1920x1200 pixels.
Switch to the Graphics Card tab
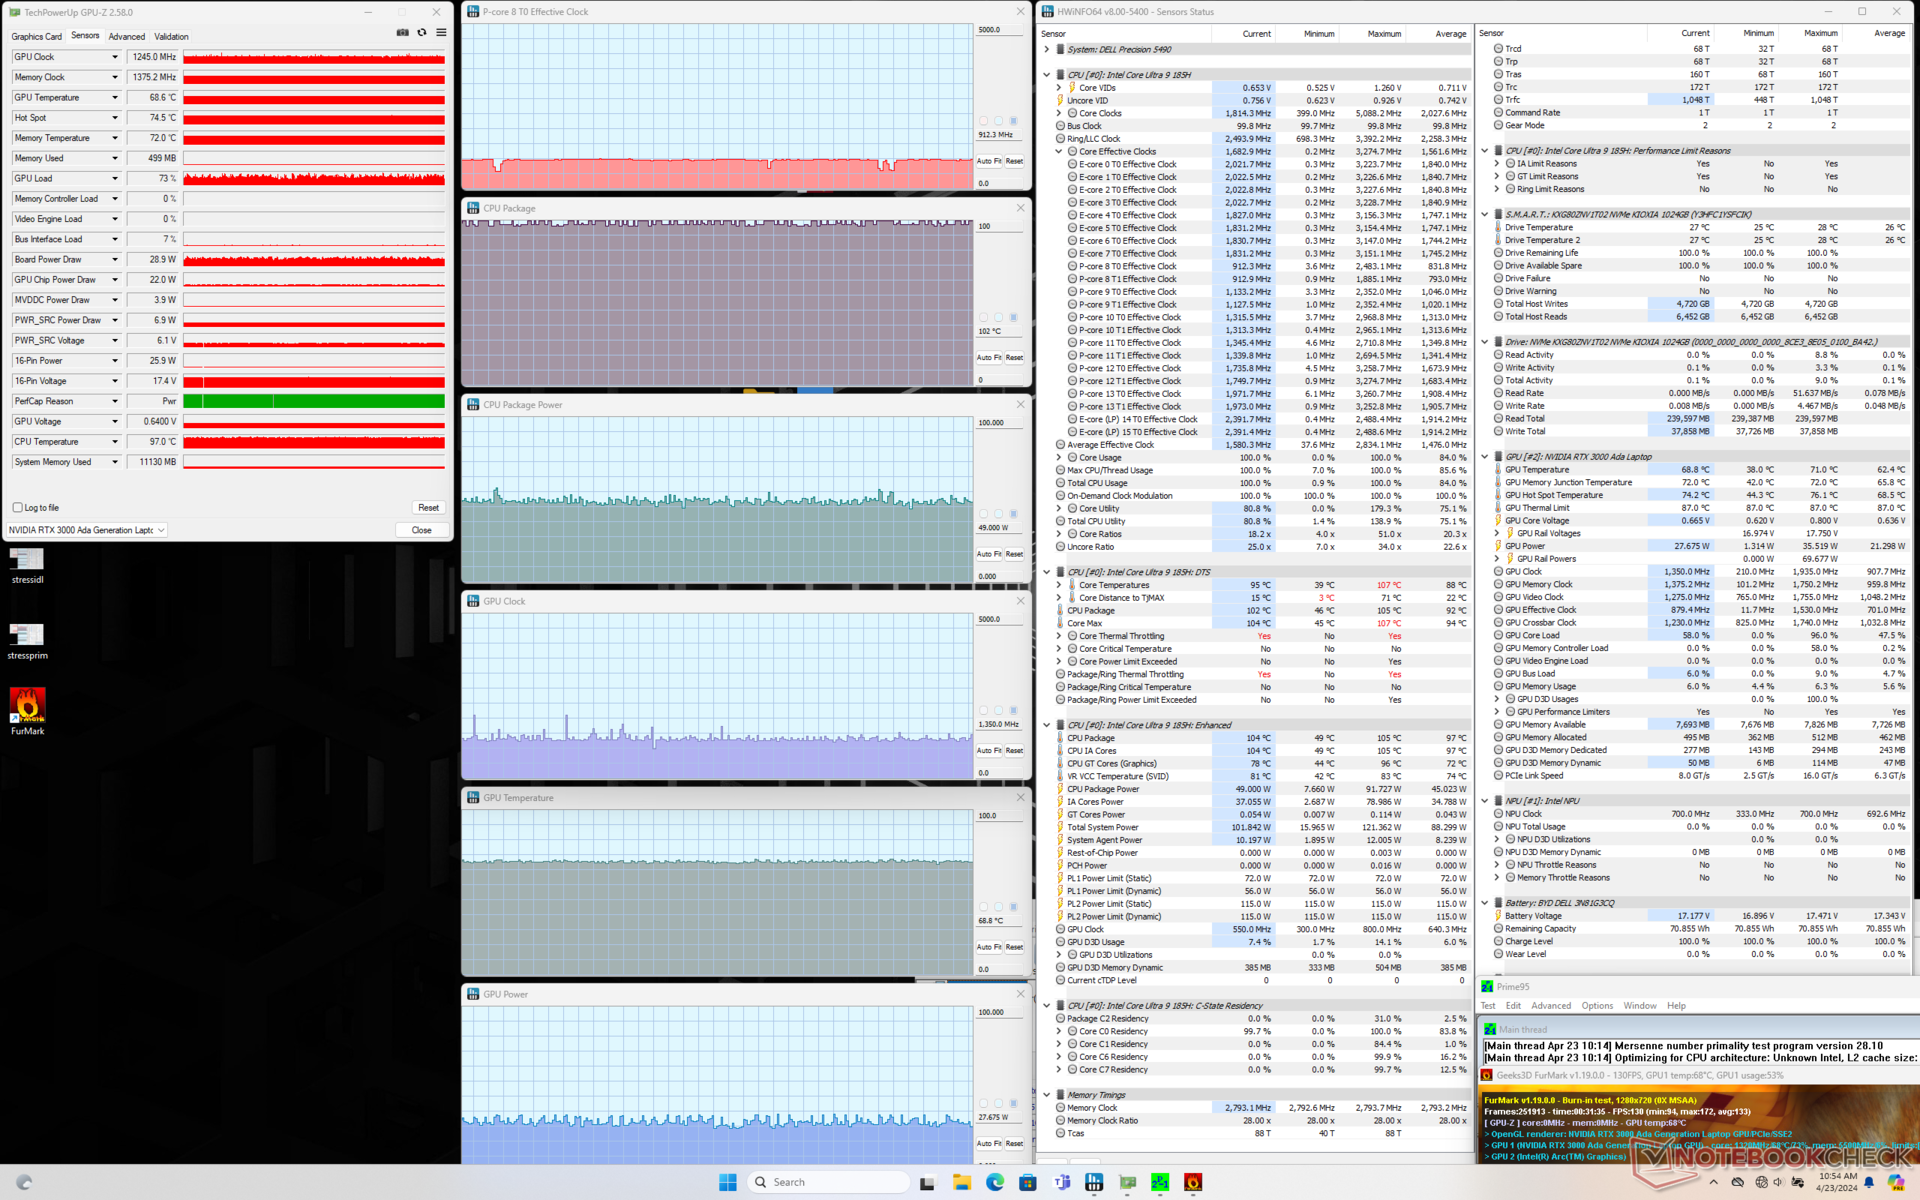(36, 36)
